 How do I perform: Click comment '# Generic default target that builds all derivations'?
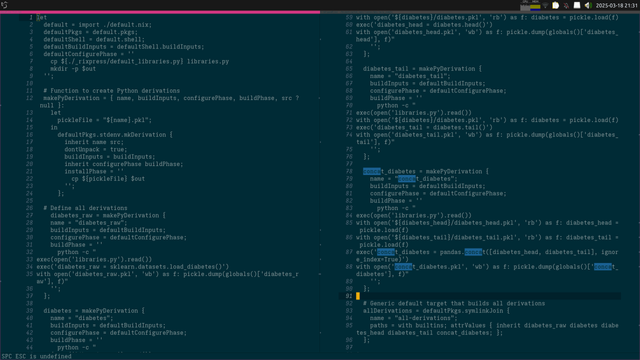(x=454, y=304)
